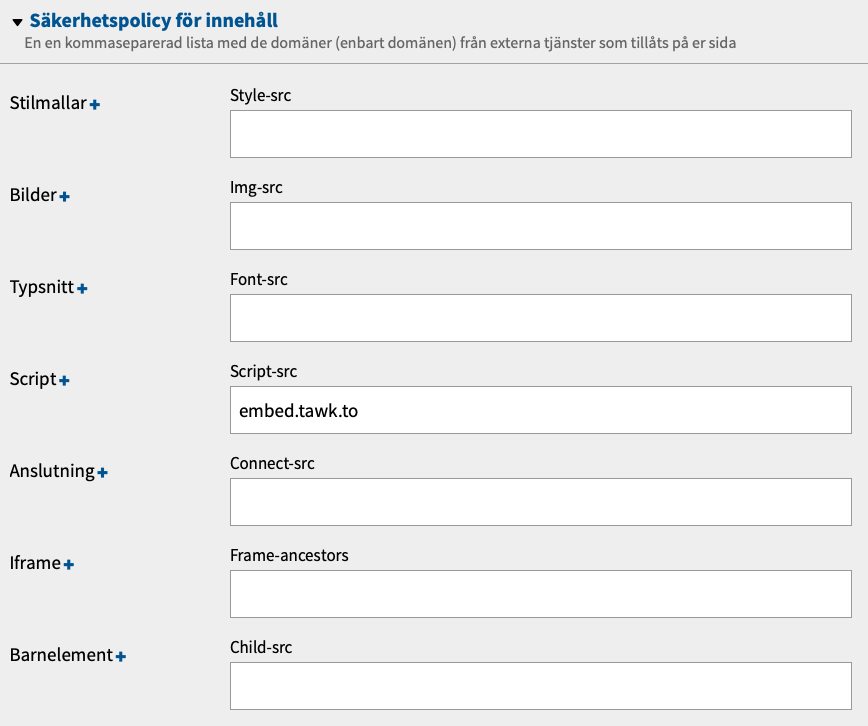Click the plus icon next to Anslutning

(103, 473)
